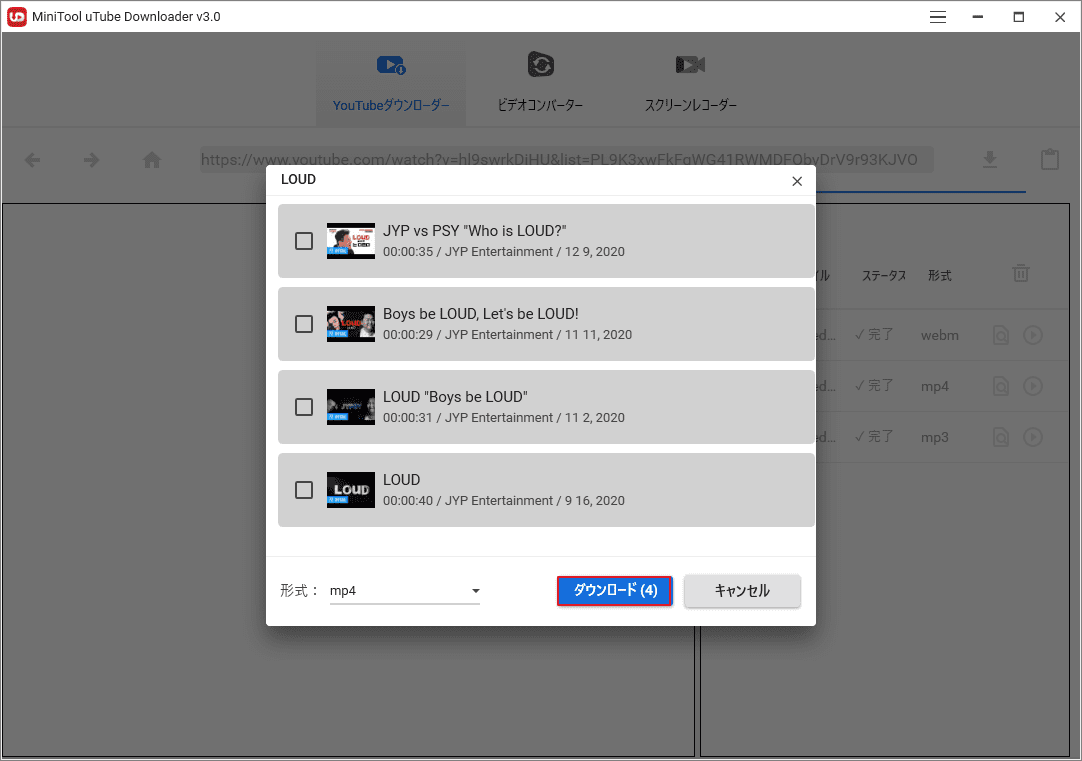The image size is (1082, 761).
Task: Click the MiniTool uTube Downloader logo icon
Action: pos(17,17)
